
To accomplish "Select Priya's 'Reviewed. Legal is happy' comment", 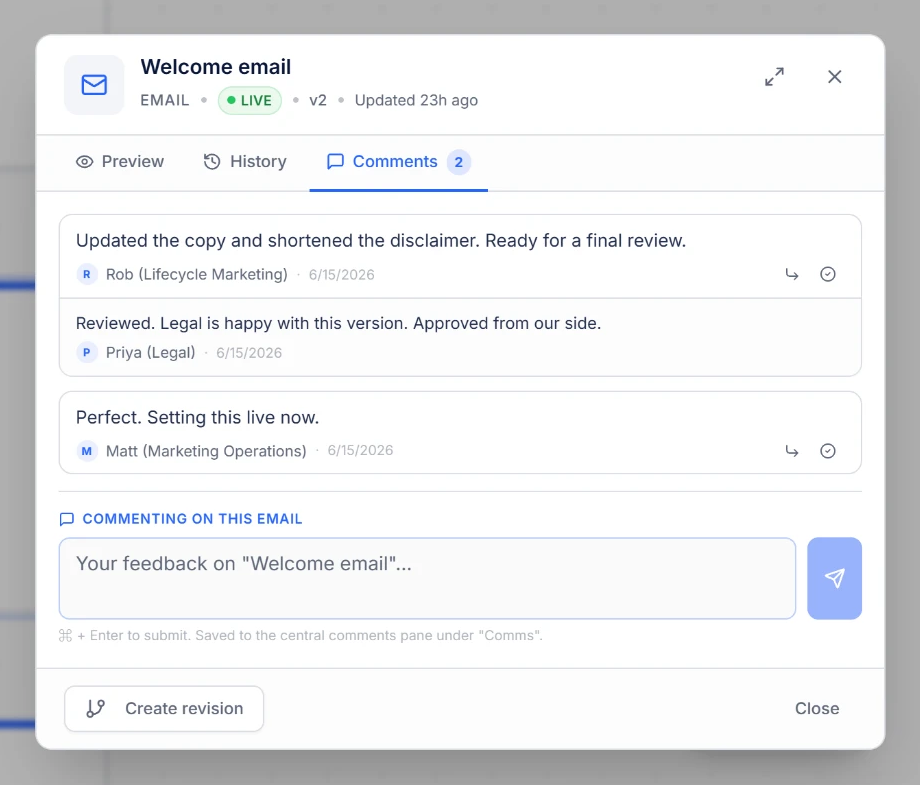I will pyautogui.click(x=339, y=323).
